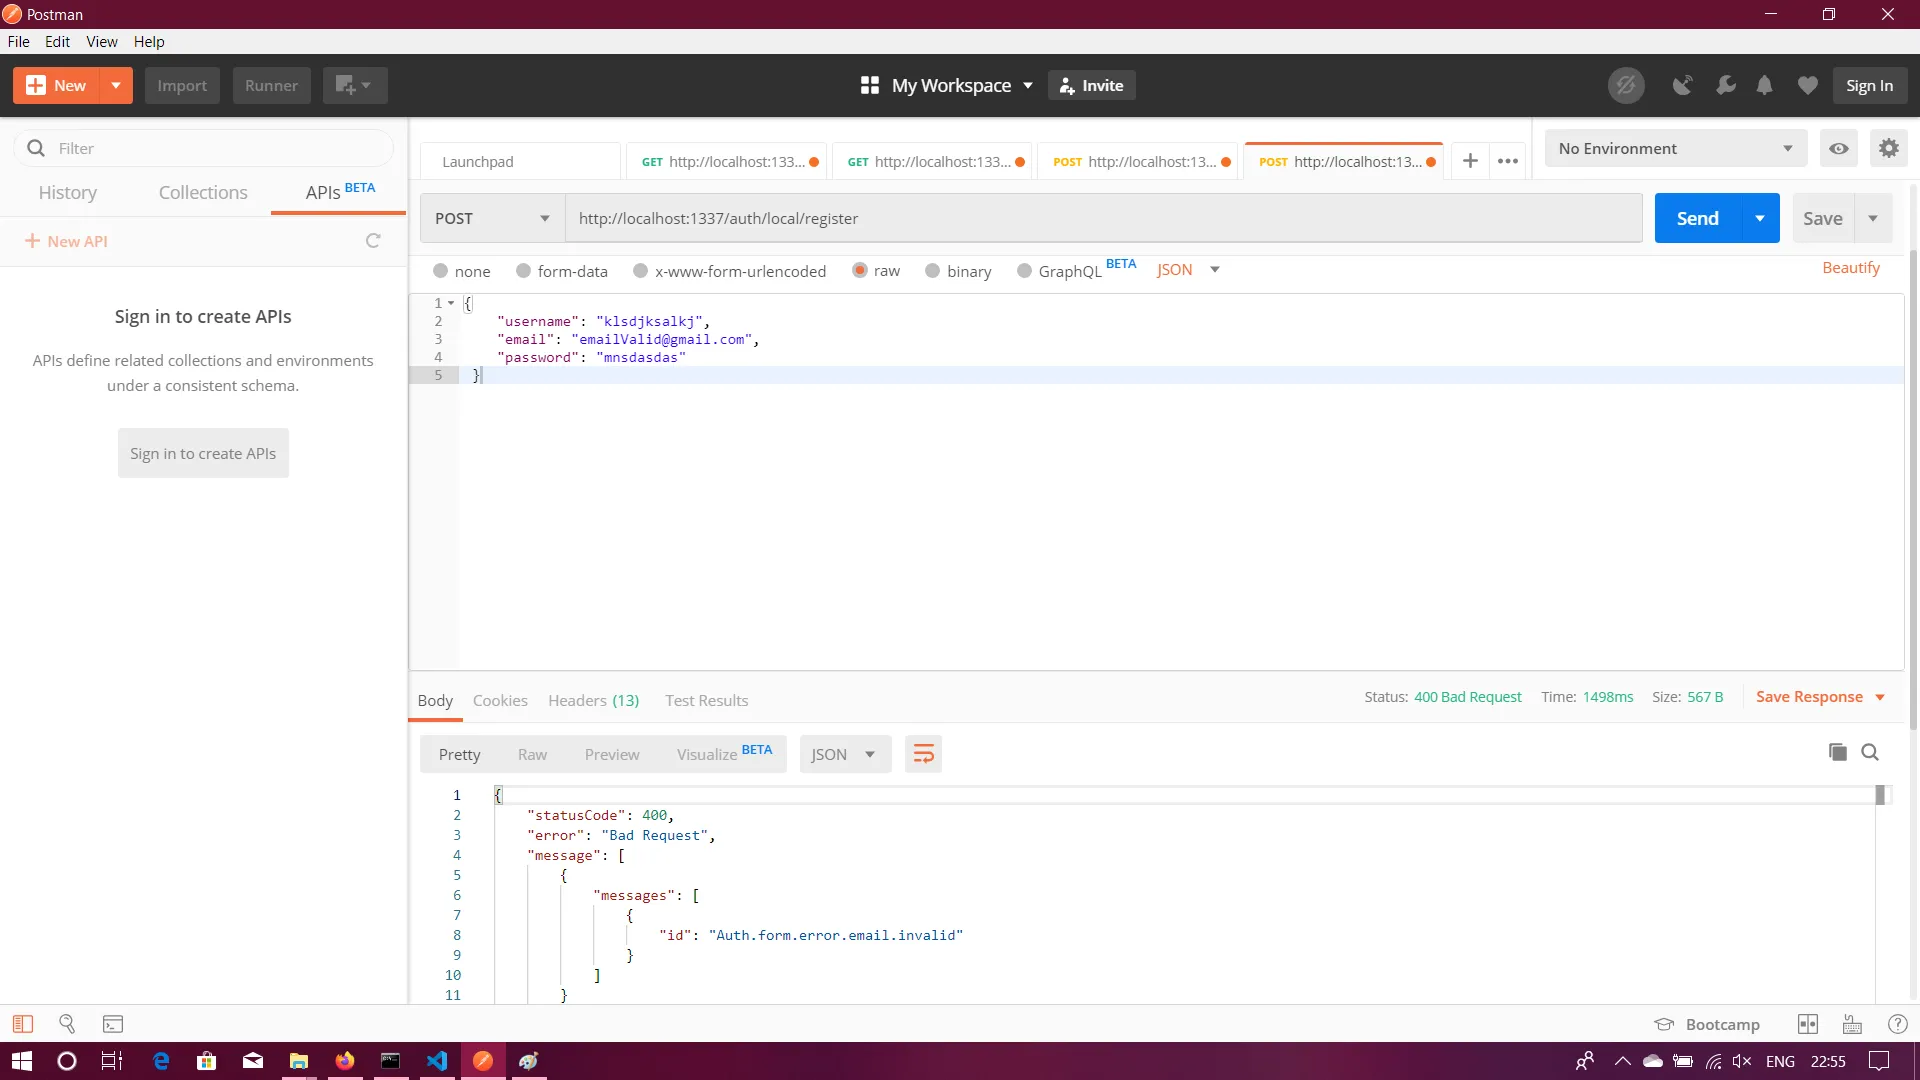Open response Headers (13) tab
Viewport: 1920px width, 1080px height.
[593, 700]
